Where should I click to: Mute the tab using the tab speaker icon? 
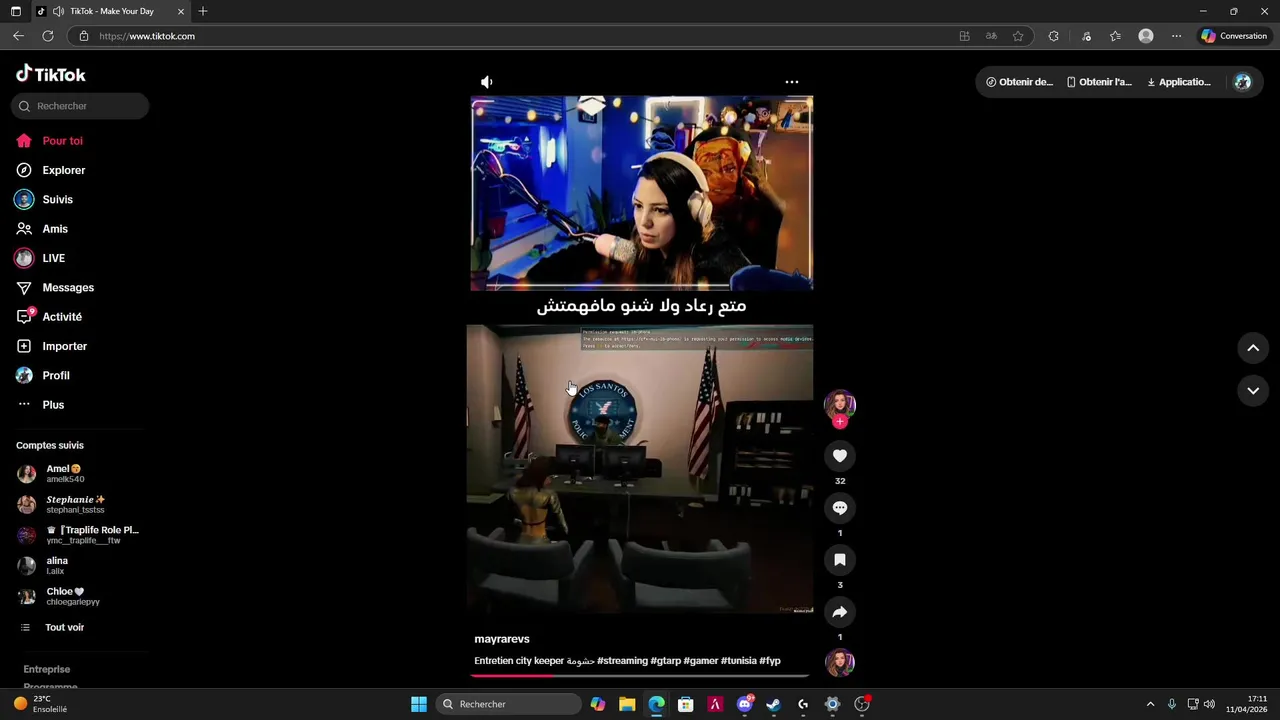[59, 11]
